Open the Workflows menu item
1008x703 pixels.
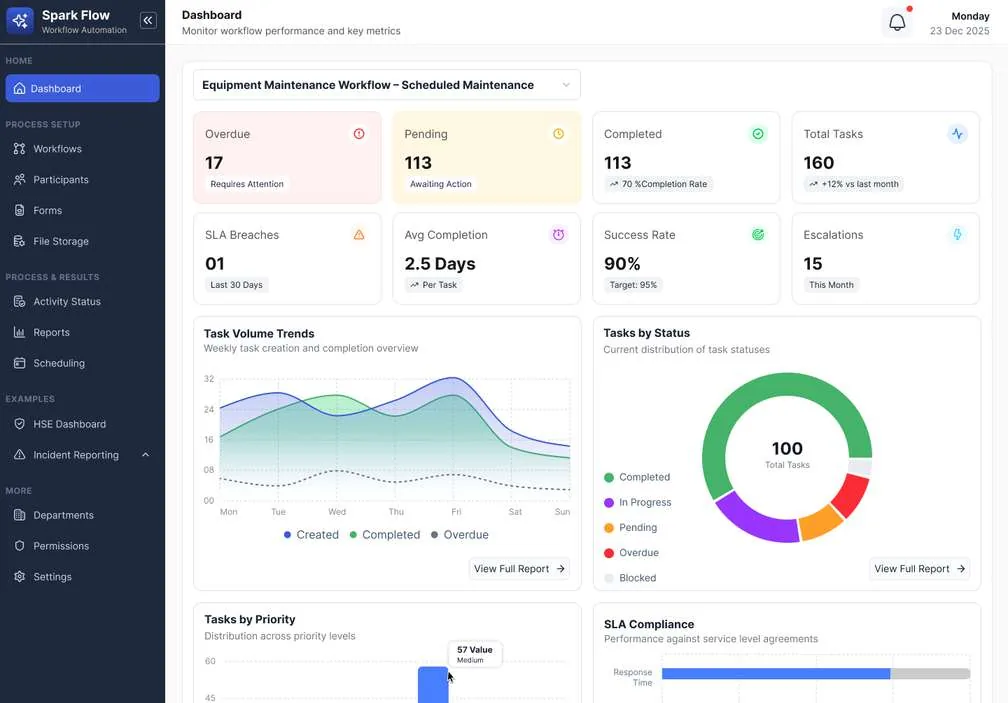(82, 148)
